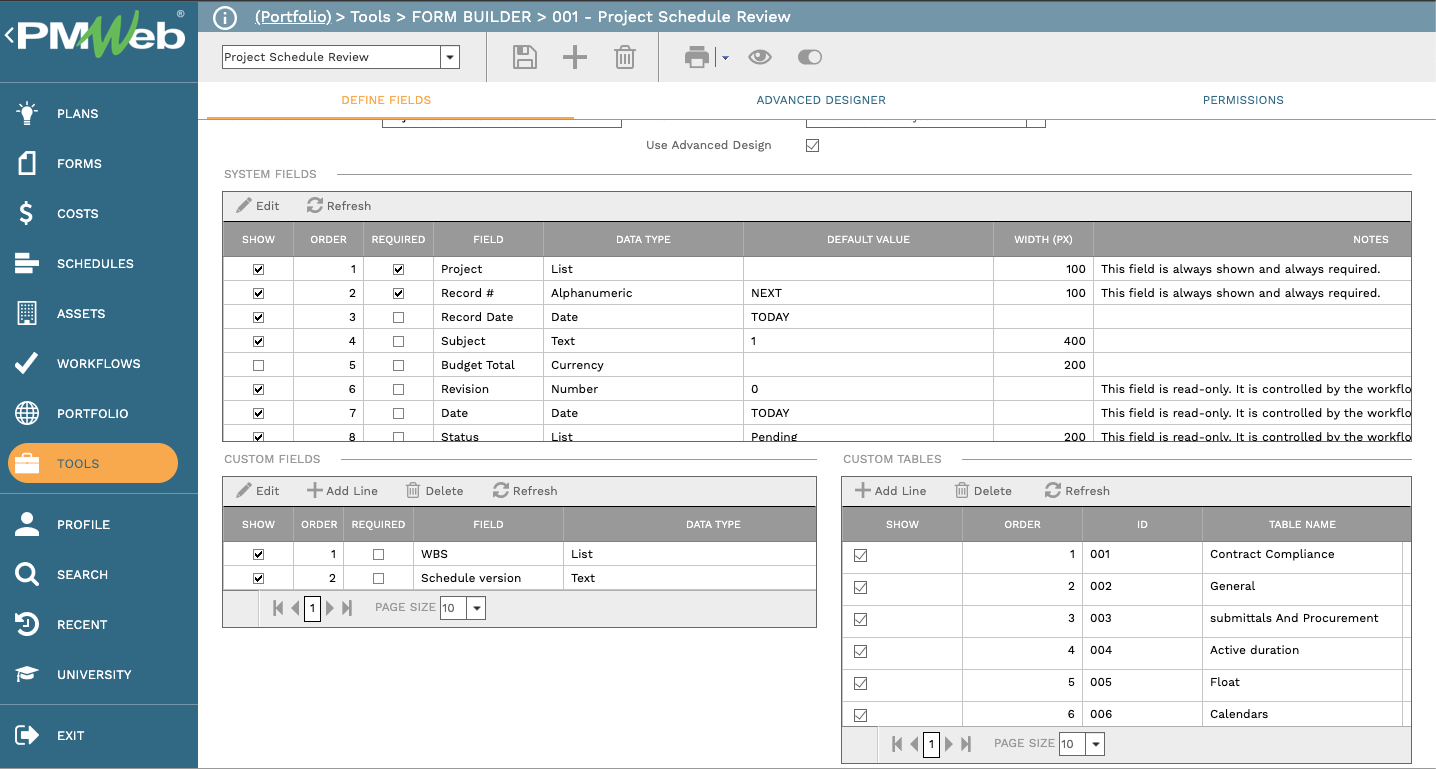Click Edit in System Fields toolbar
Screen dimensions: 1436x769
click(x=258, y=206)
